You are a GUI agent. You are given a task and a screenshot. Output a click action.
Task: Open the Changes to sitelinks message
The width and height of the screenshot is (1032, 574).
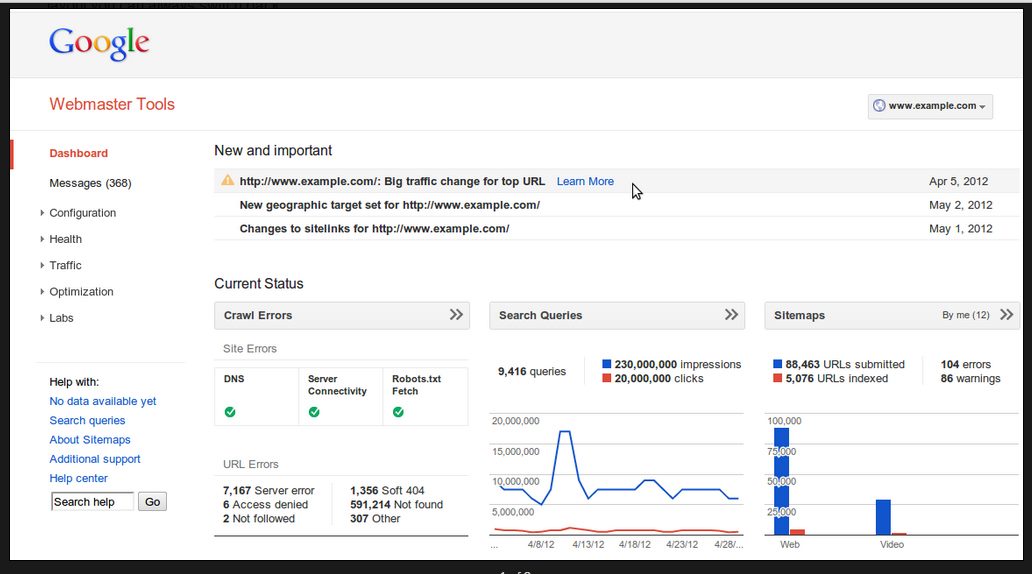coord(374,229)
